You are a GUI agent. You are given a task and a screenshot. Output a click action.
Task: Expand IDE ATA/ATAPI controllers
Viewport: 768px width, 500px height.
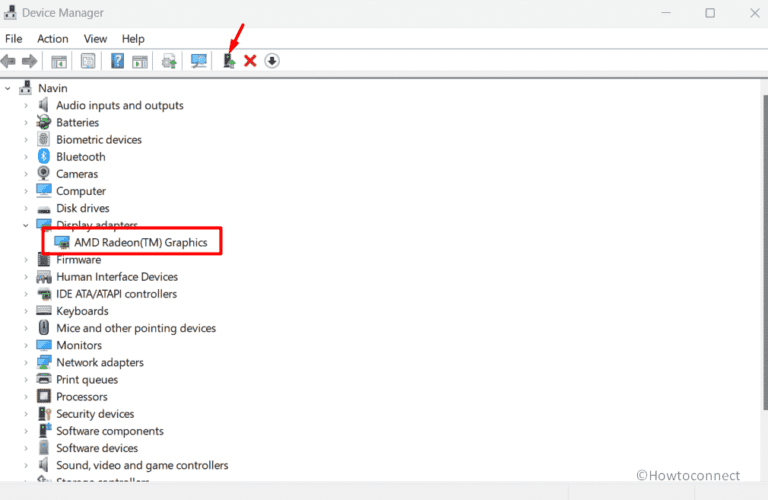click(26, 294)
